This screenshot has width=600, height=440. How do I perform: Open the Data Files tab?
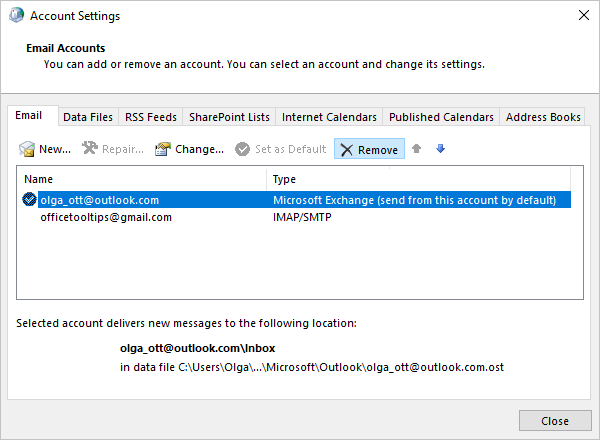pyautogui.click(x=88, y=117)
